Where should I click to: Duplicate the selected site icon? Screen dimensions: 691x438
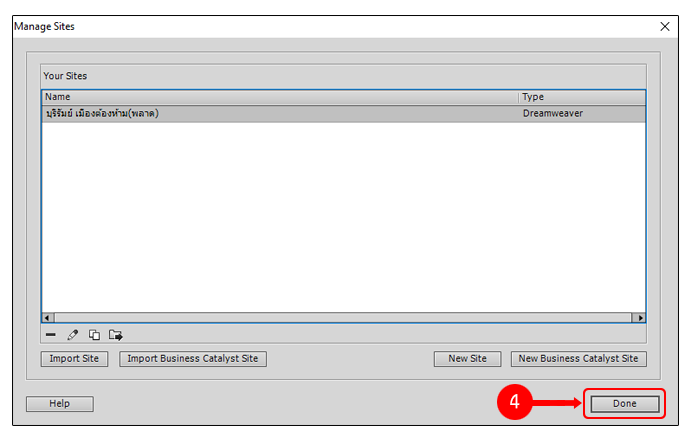pos(94,335)
